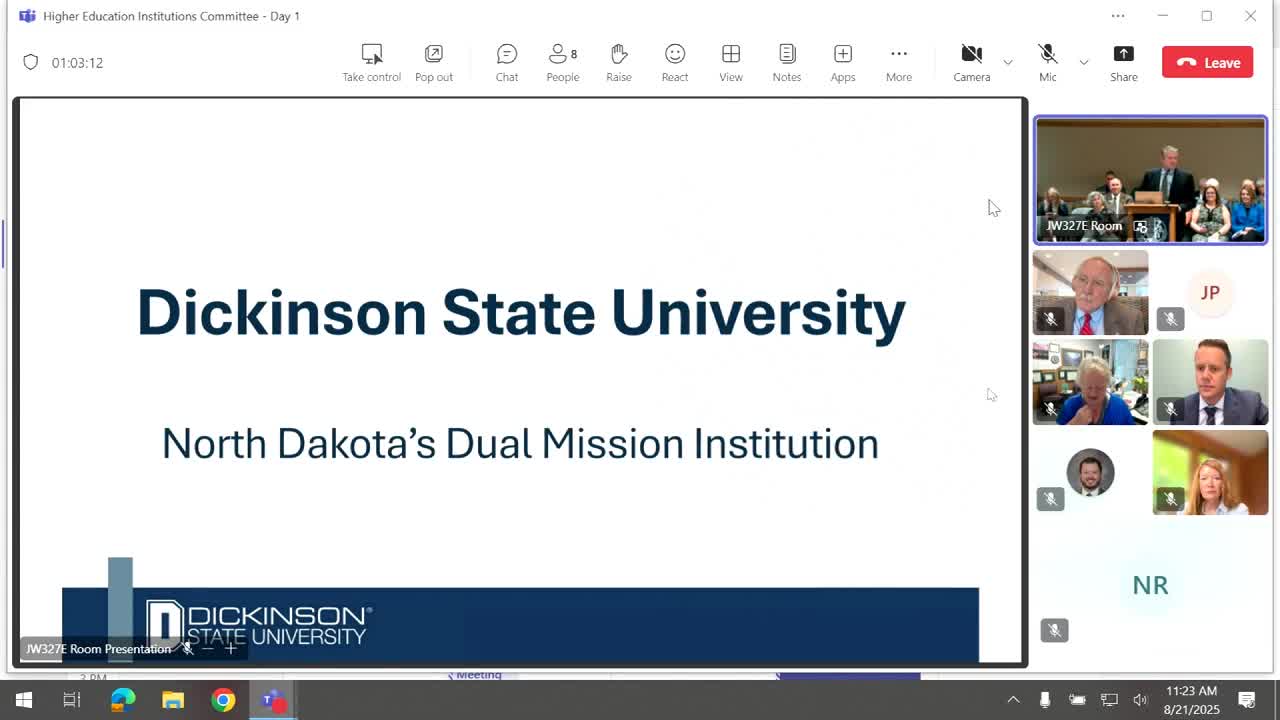Open the Windows Start menu
Screen dimensions: 1280x720
tap(24, 700)
